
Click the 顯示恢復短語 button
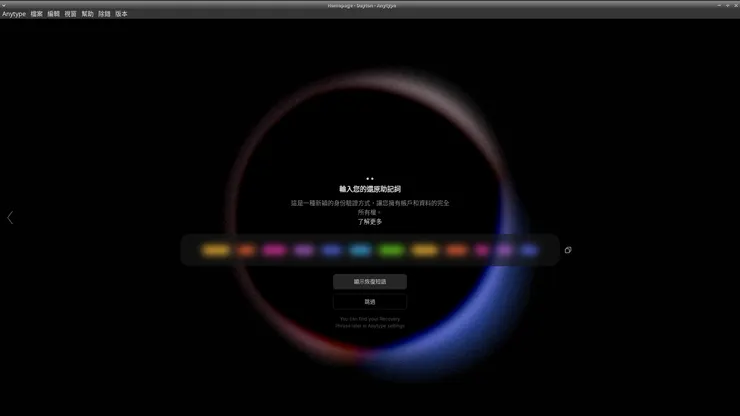(x=370, y=281)
